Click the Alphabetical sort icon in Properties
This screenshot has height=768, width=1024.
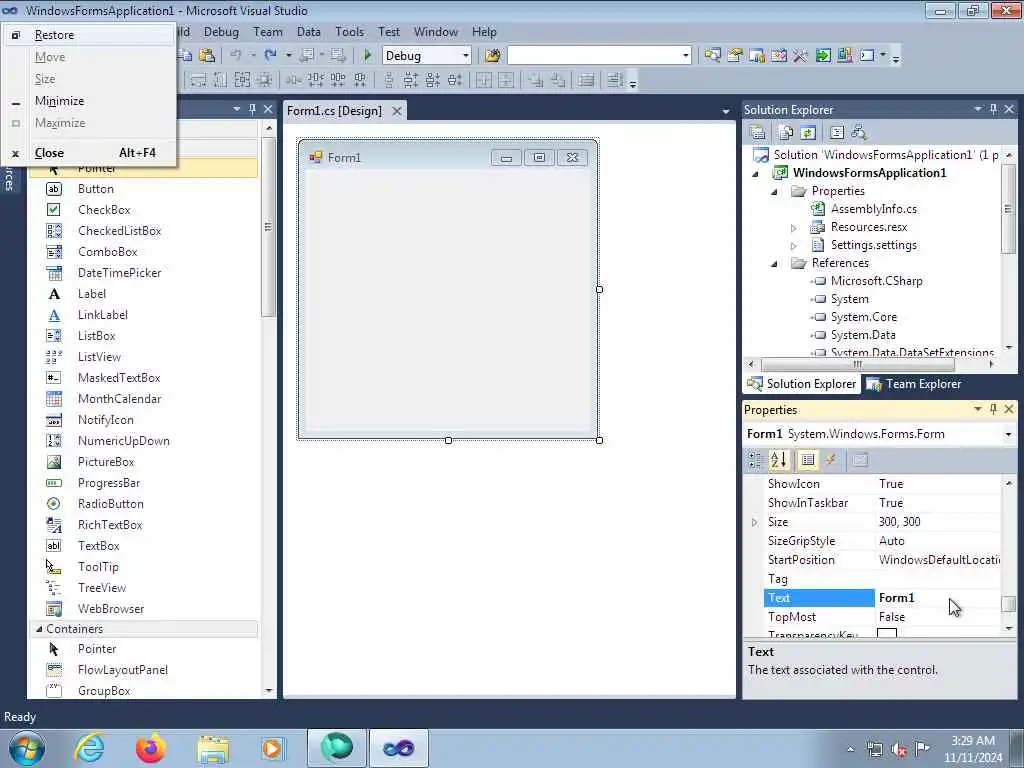click(778, 460)
